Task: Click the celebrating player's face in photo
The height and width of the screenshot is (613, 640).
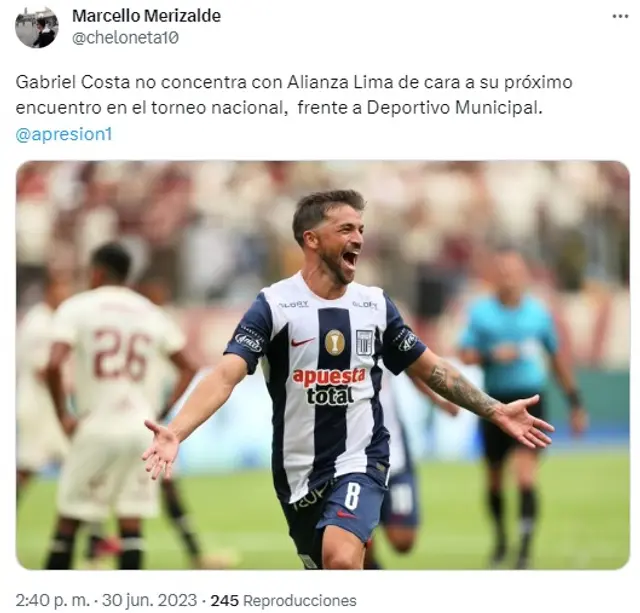Action: coord(339,245)
